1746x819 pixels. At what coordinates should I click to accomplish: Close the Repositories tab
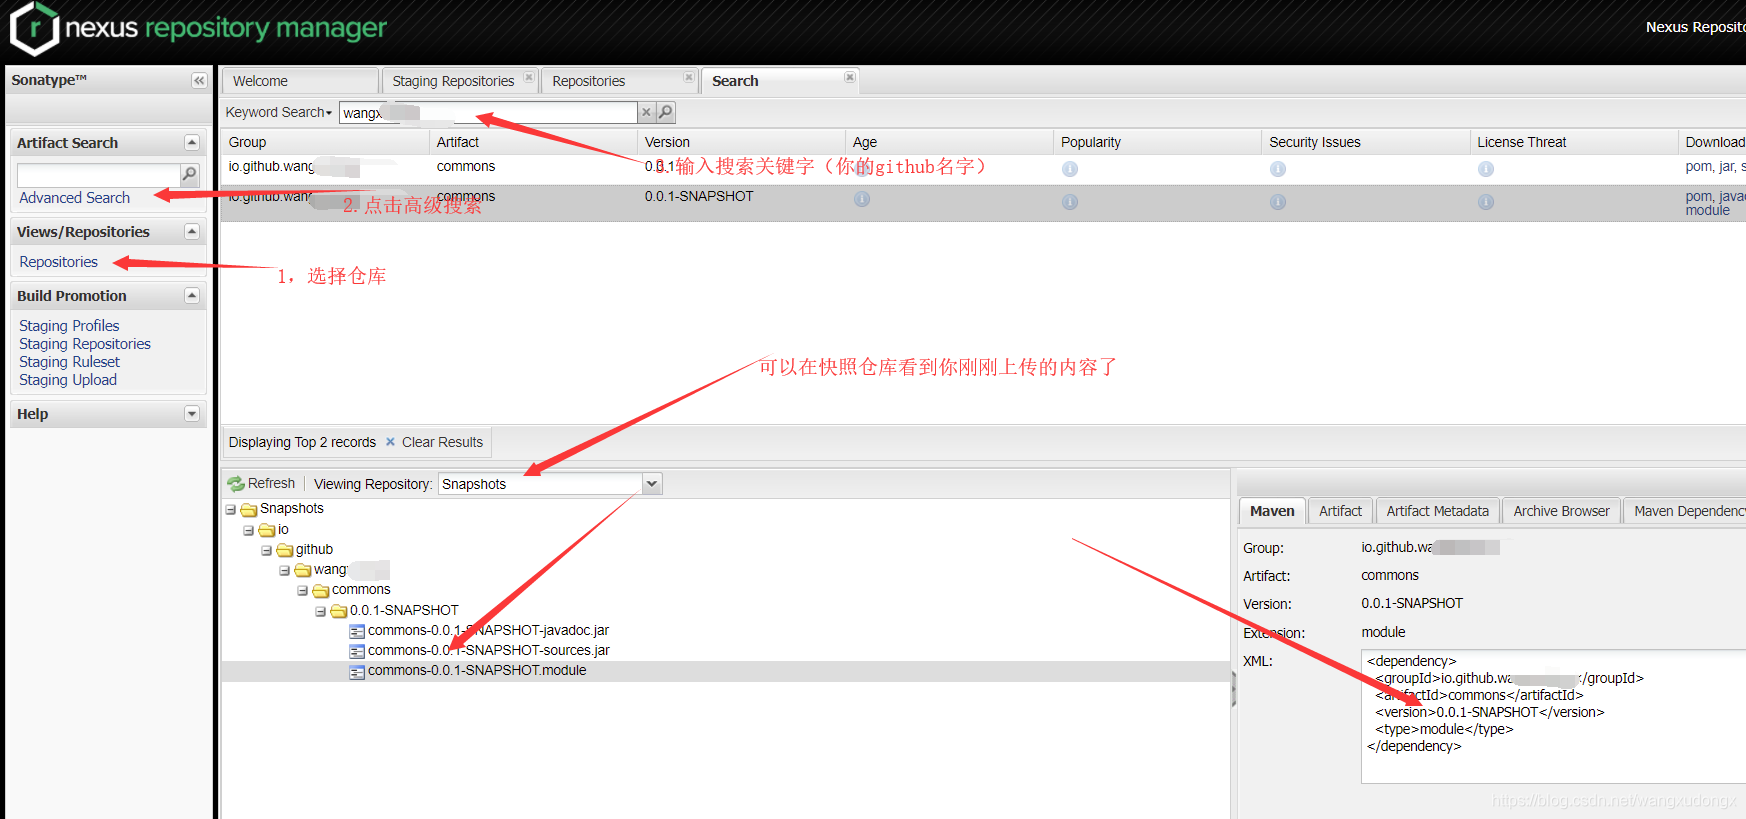pos(688,77)
